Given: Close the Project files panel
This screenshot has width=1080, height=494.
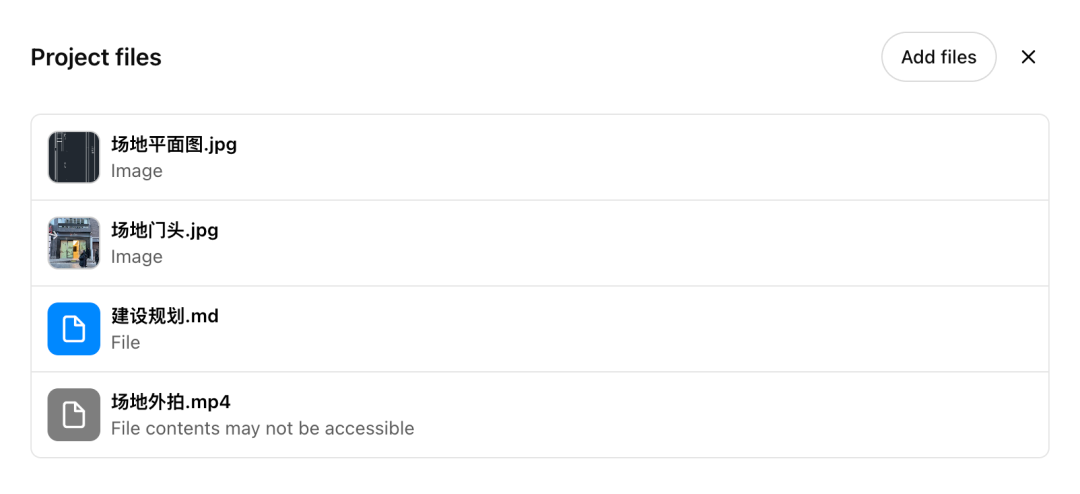Looking at the screenshot, I should [x=1028, y=57].
